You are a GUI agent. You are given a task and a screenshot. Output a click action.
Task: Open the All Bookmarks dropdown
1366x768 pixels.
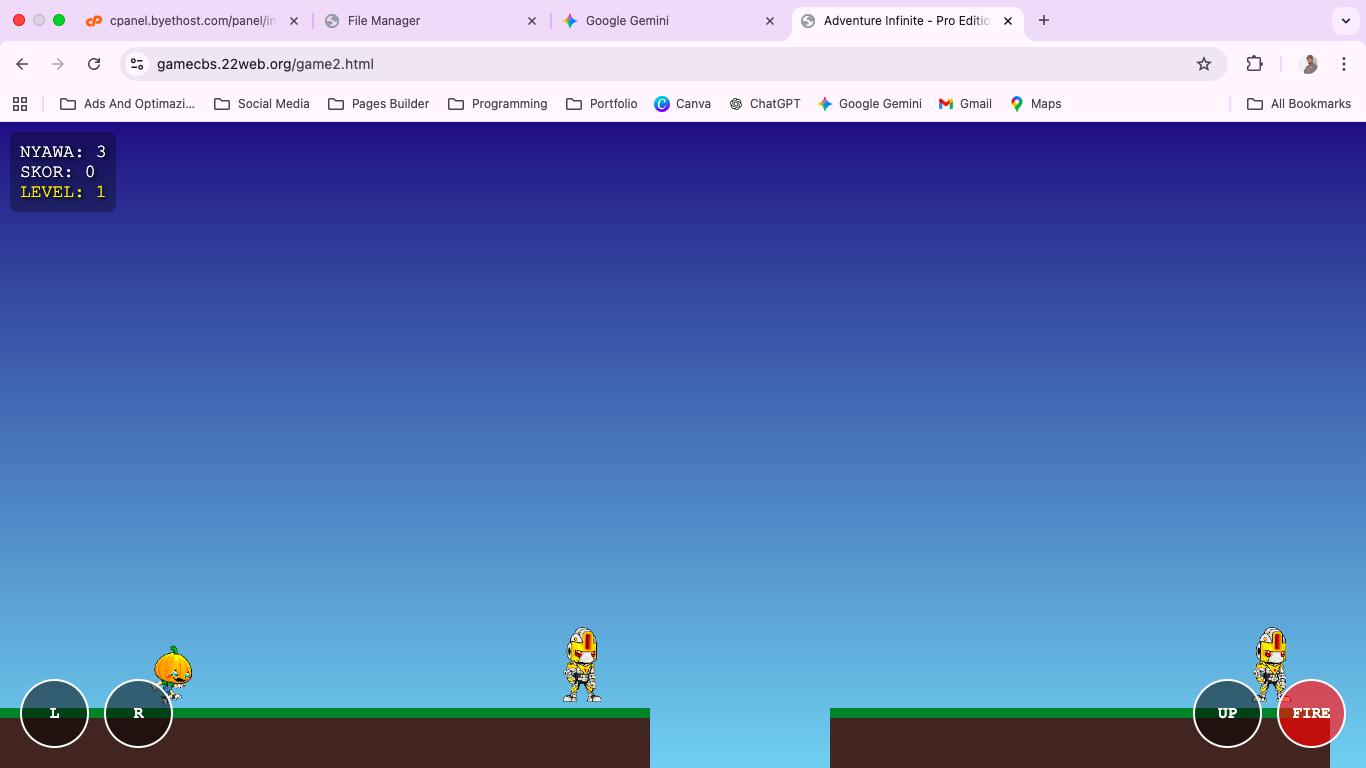pyautogui.click(x=1299, y=103)
